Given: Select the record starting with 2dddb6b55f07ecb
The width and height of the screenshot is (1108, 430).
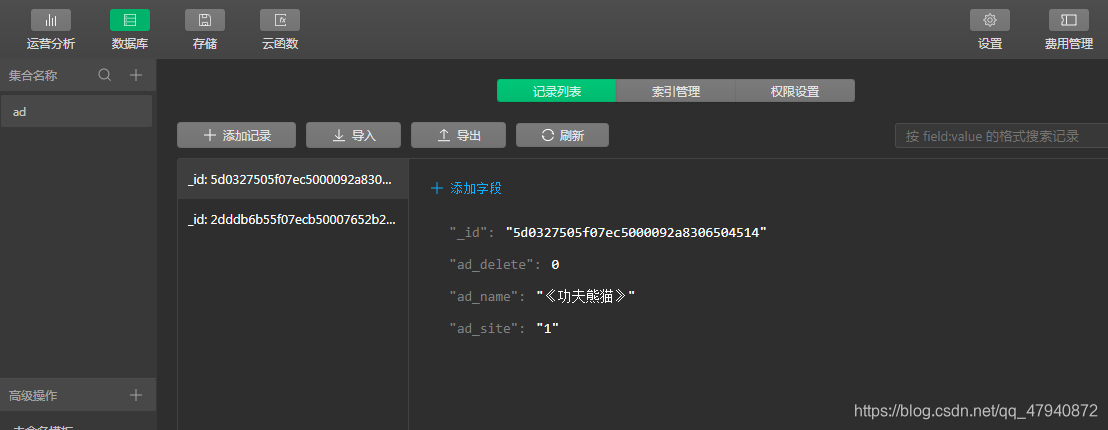Looking at the screenshot, I should 292,219.
